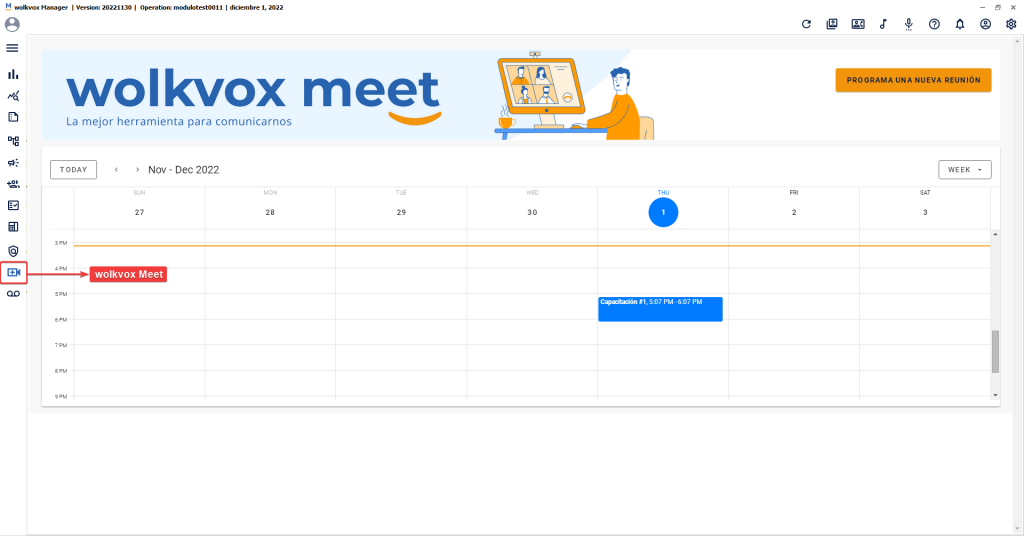Click the user avatar icon above the sidebar
This screenshot has height=536, width=1024.
click(12, 25)
